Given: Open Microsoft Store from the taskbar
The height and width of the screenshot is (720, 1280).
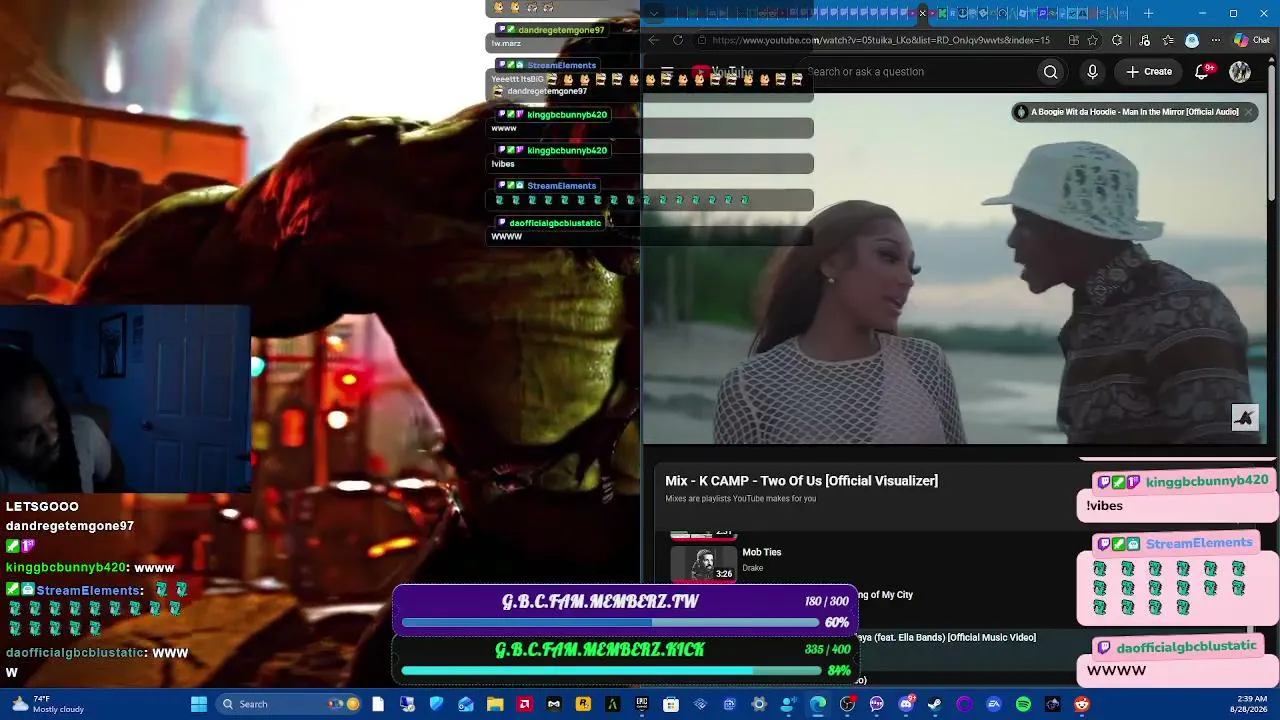Looking at the screenshot, I should (671, 704).
